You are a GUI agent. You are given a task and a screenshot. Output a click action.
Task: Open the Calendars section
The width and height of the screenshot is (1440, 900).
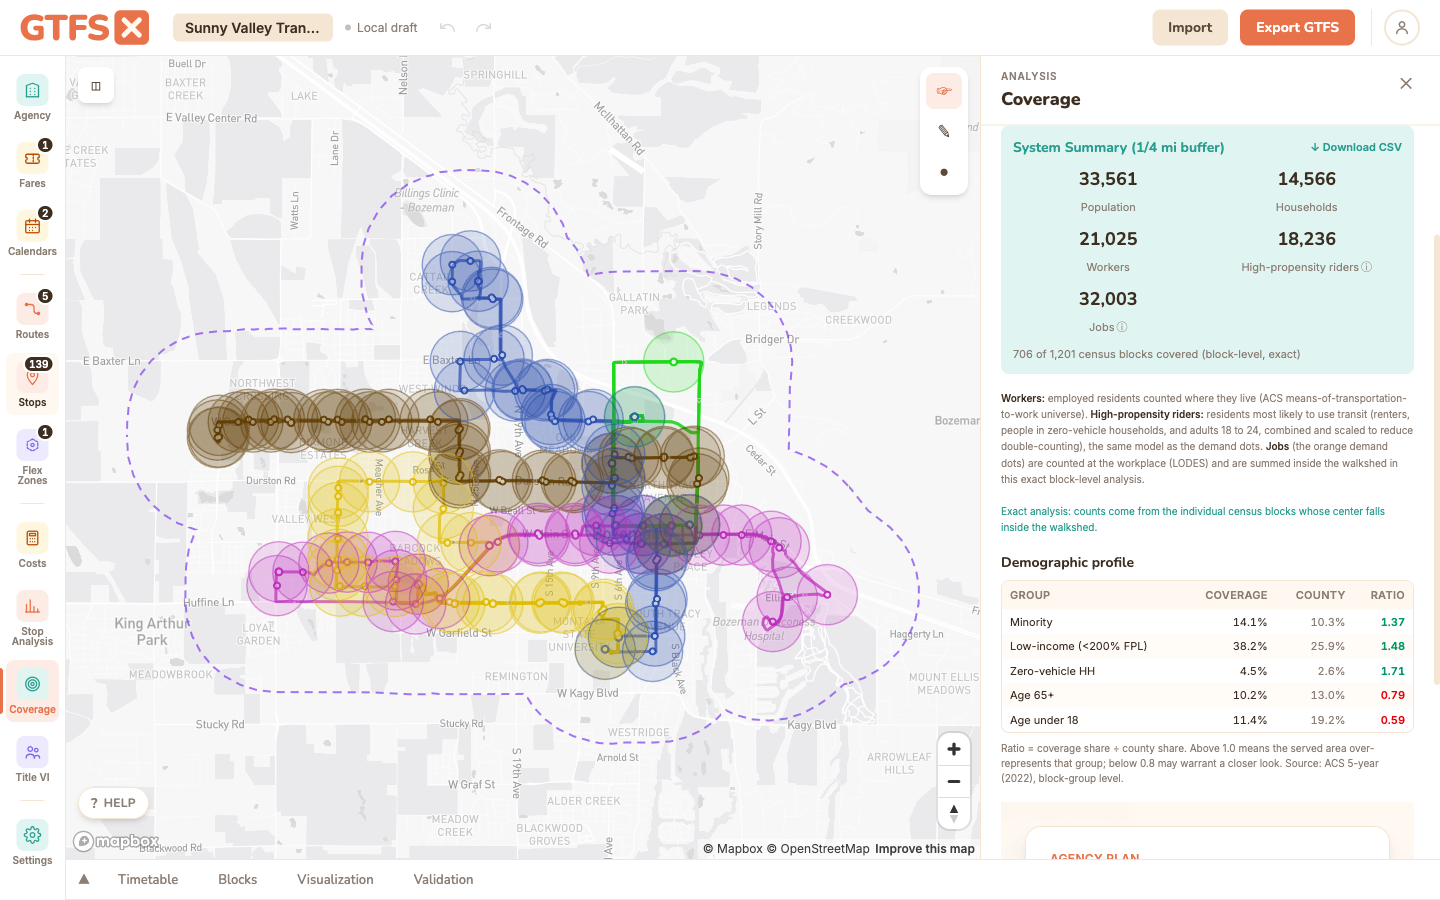pyautogui.click(x=32, y=234)
